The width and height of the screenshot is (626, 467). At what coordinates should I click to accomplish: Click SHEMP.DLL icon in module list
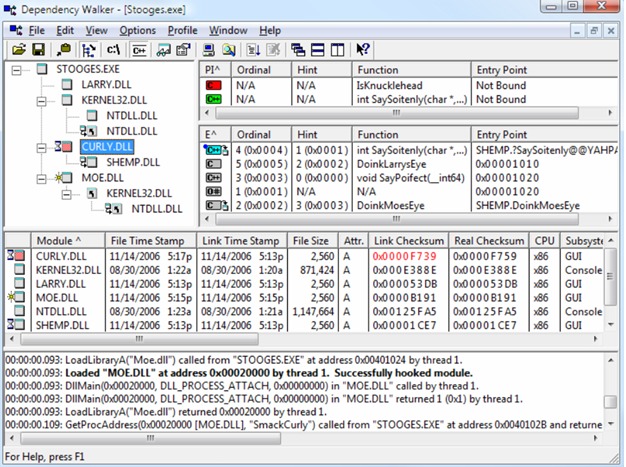16,325
